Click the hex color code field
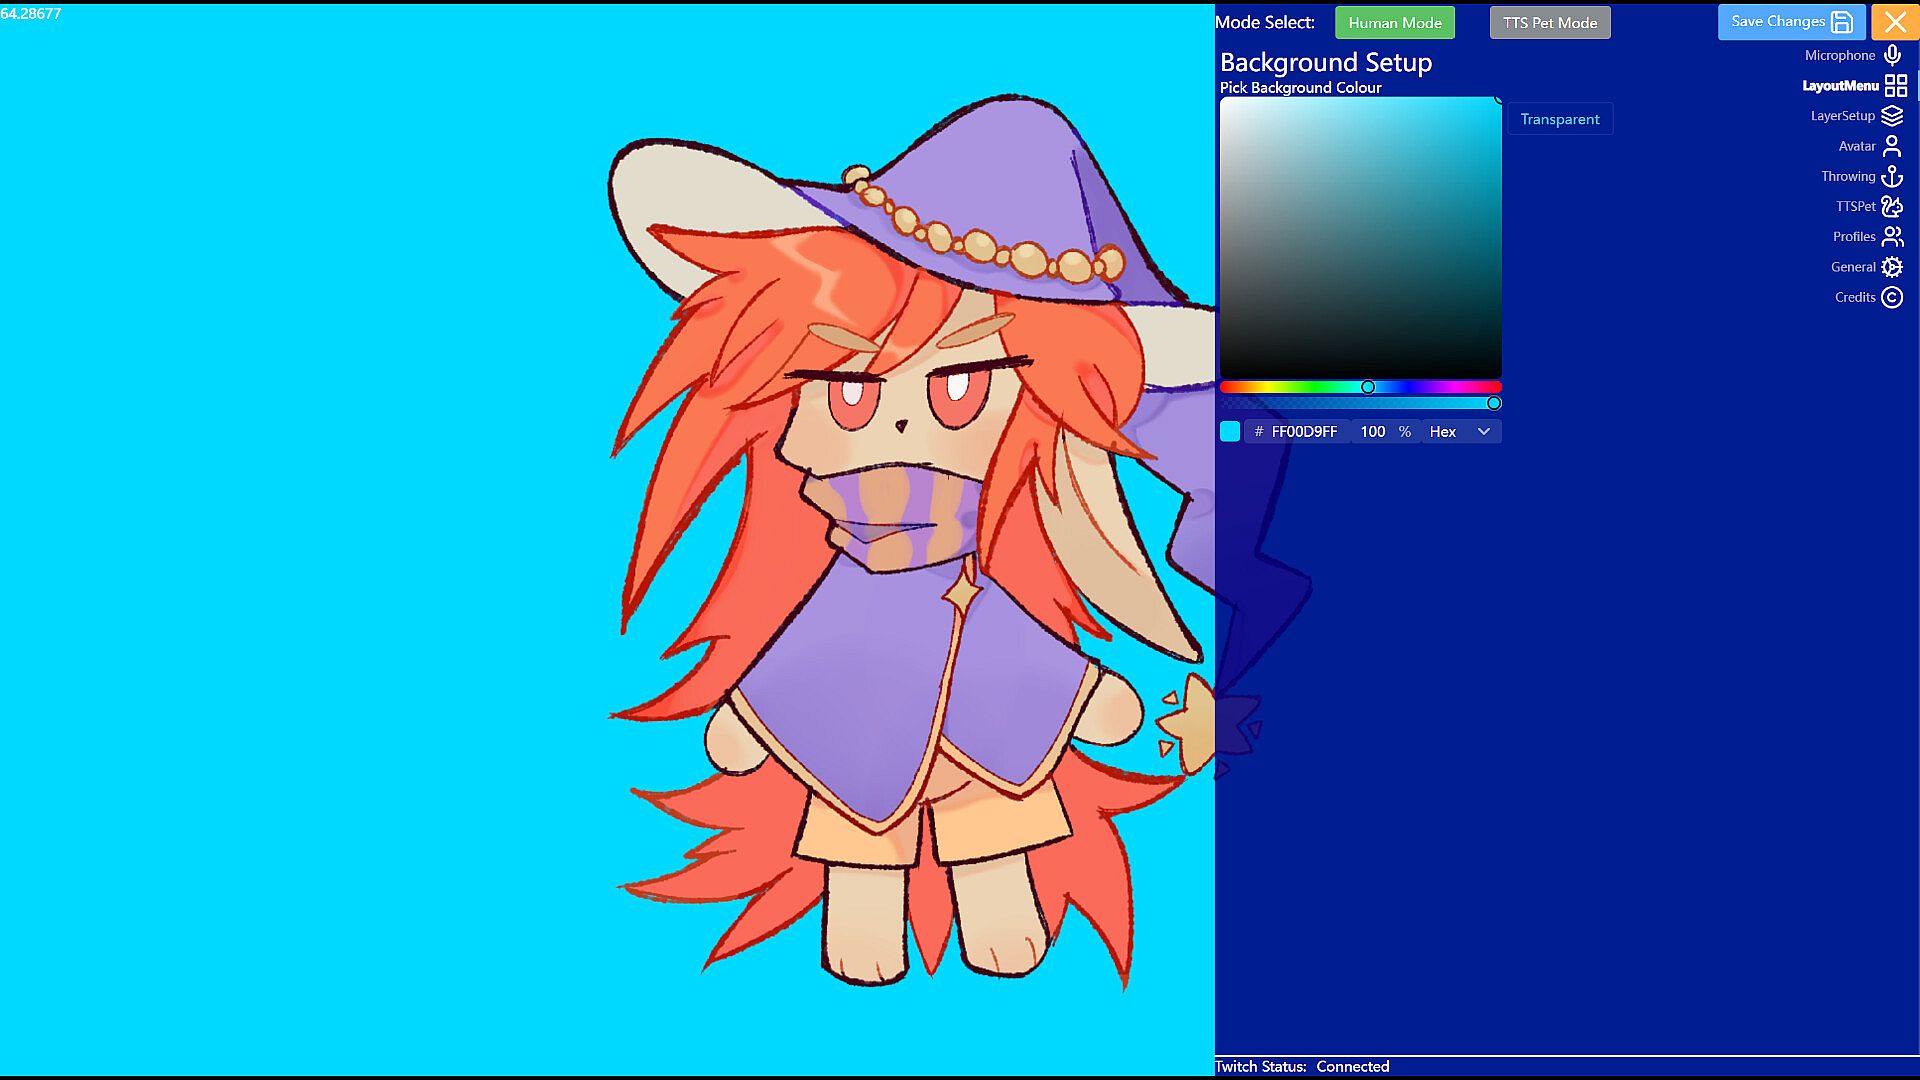1920x1080 pixels. click(1303, 431)
